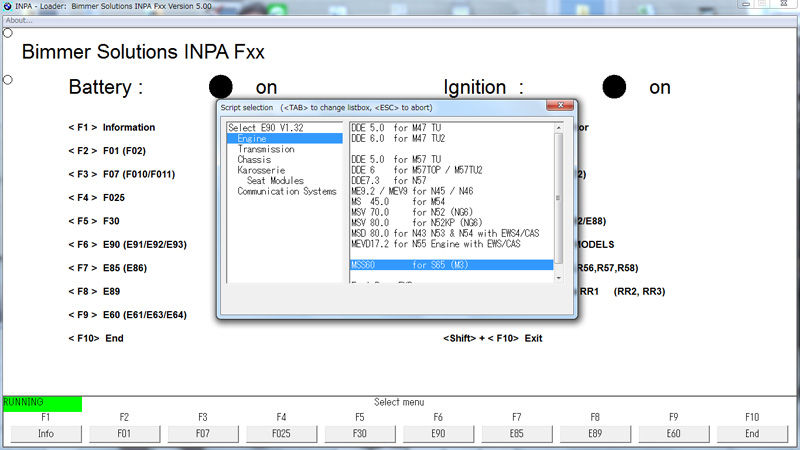
Task: Select 'Select E90 V1.32' header row
Action: pyautogui.click(x=265, y=128)
